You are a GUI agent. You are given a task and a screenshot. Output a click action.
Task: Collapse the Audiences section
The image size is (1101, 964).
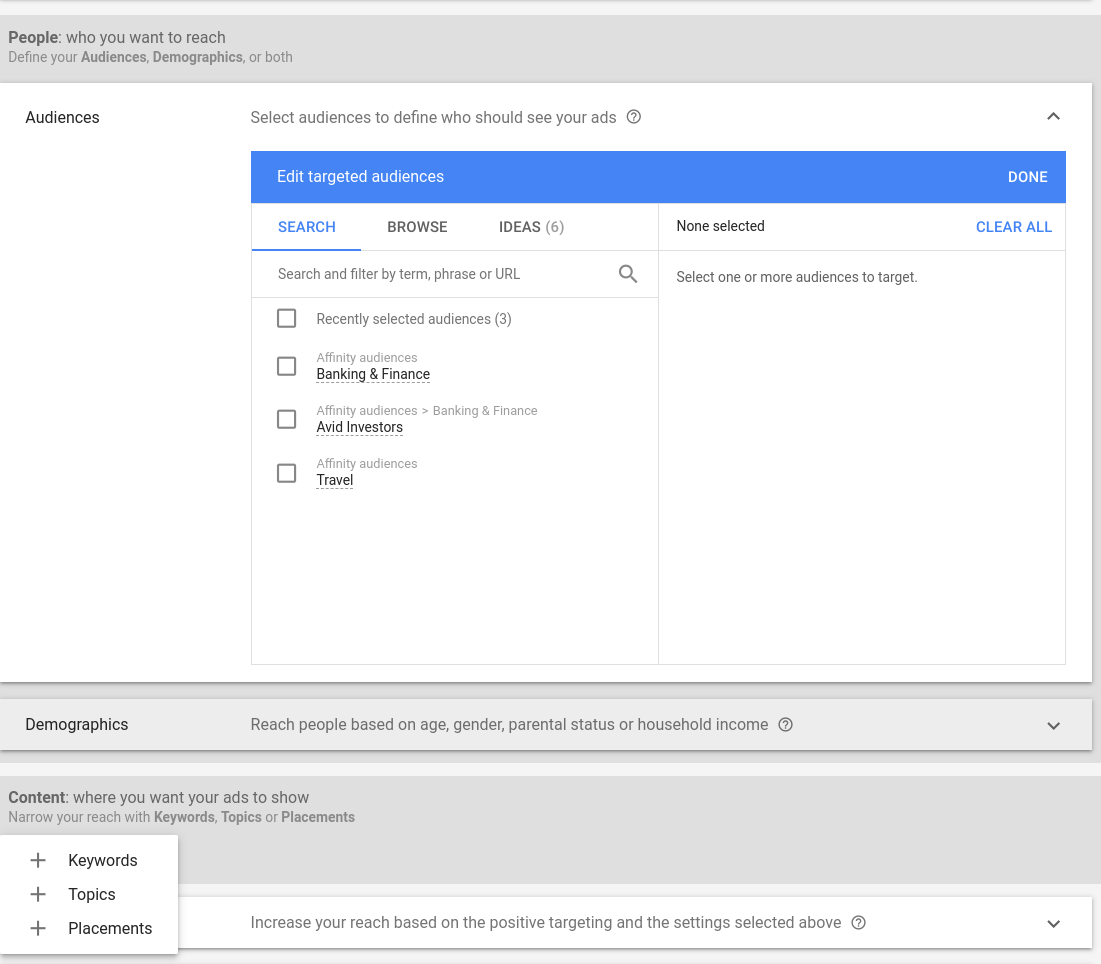tap(1053, 116)
